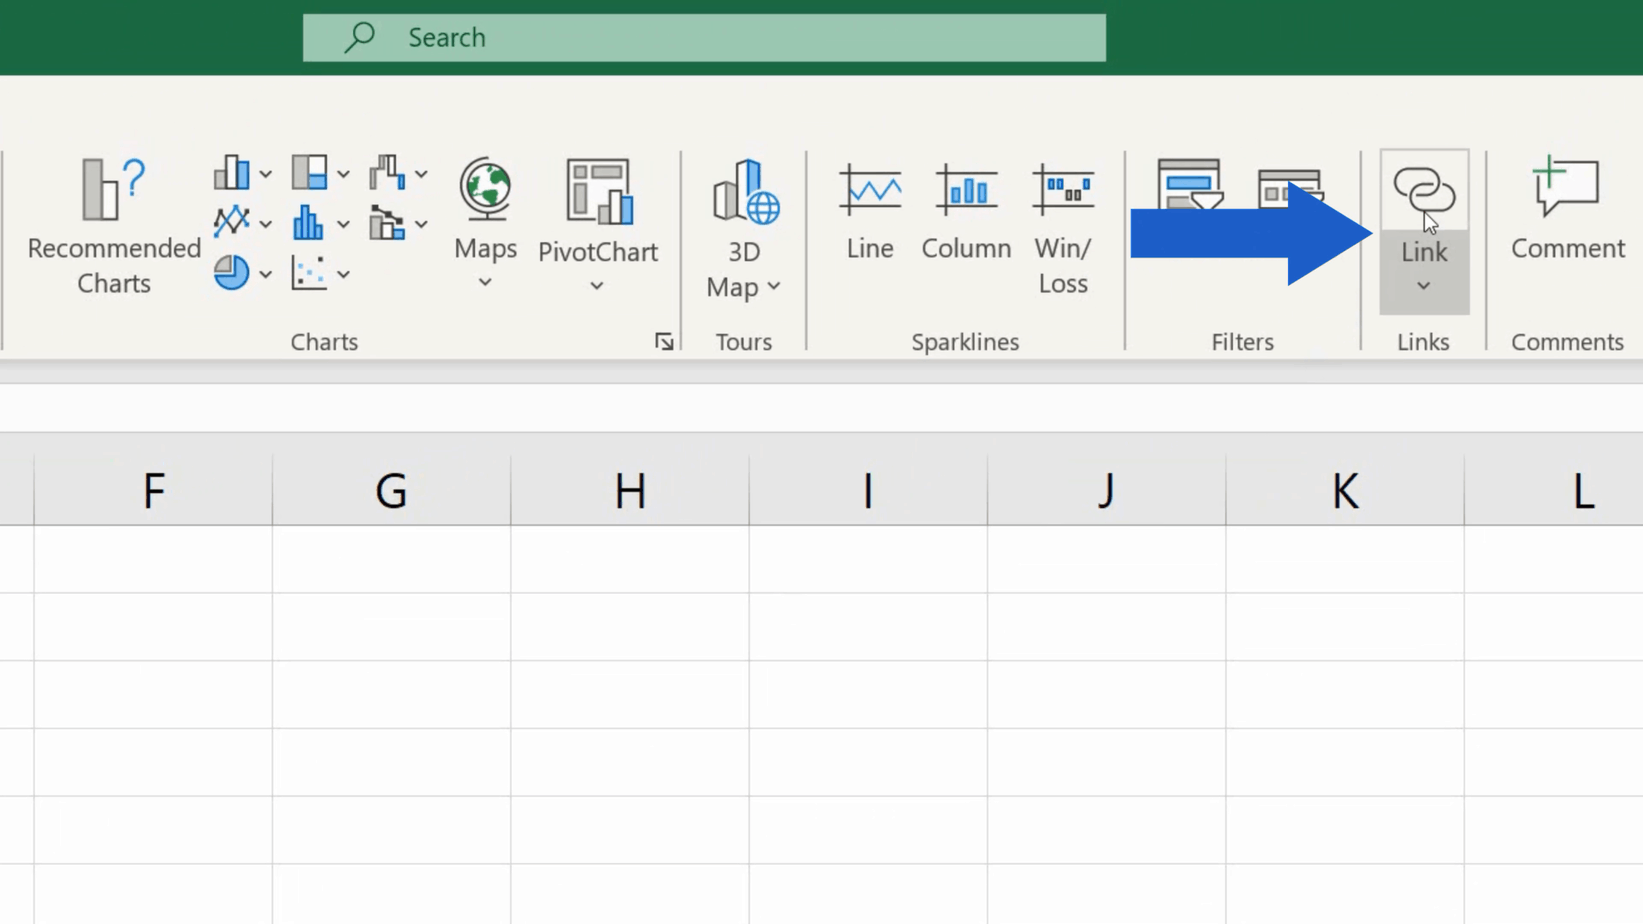Viewport: 1643px width, 924px height.
Task: Expand the Link dropdown chevron
Action: [1423, 287]
